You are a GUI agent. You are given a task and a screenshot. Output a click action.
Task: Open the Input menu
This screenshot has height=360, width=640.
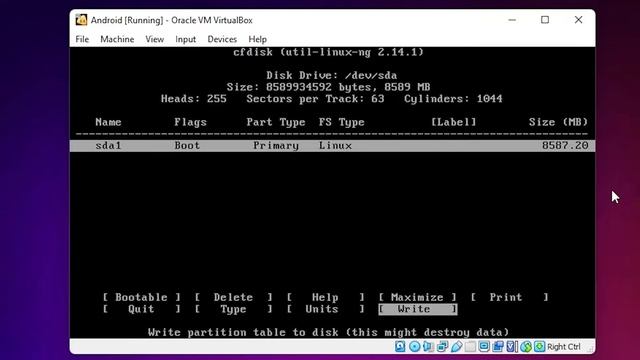pyautogui.click(x=186, y=39)
